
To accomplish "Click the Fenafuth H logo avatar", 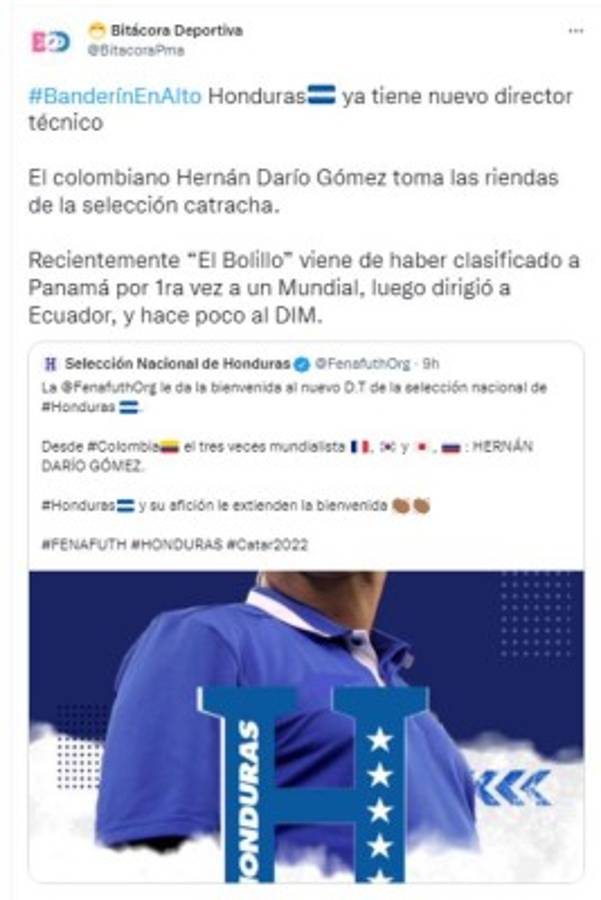I will point(51,363).
